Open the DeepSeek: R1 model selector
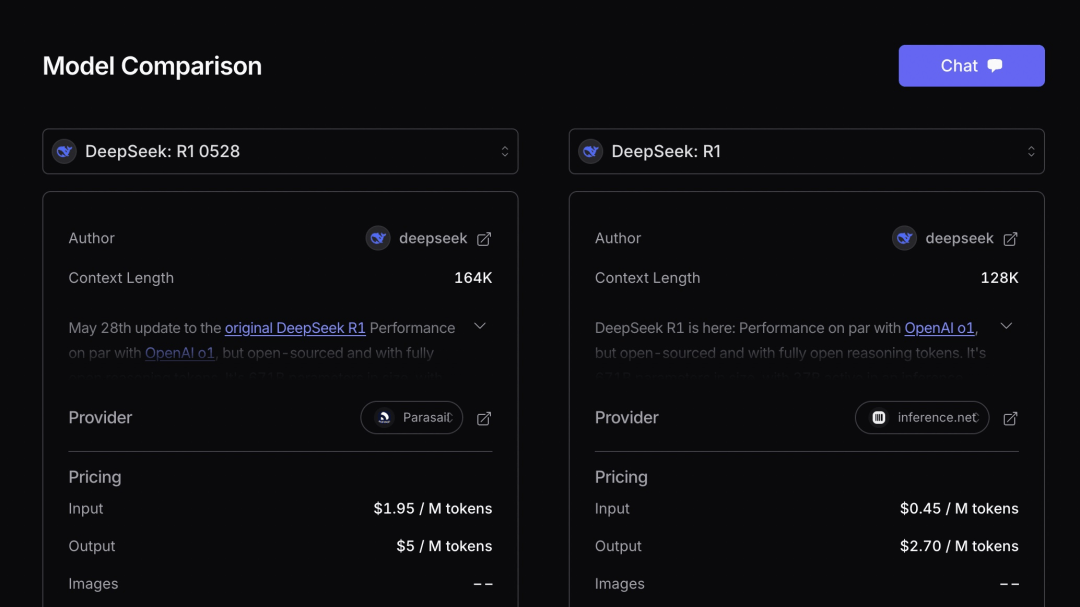 tap(806, 152)
